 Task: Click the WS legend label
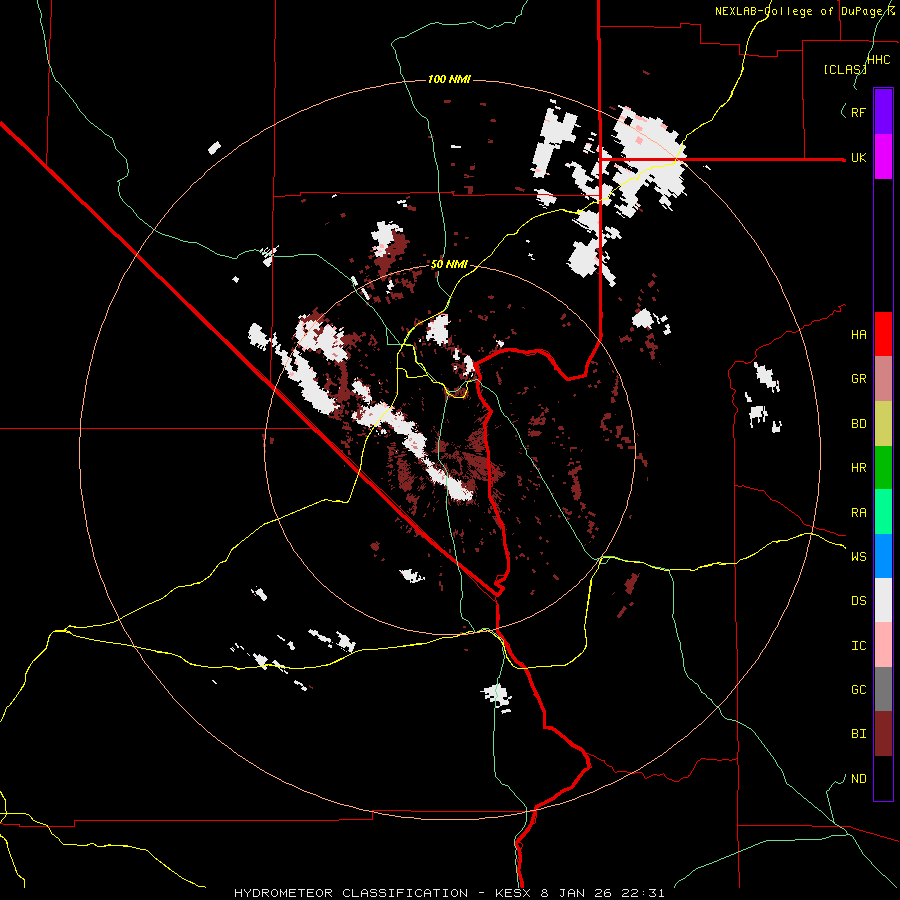(x=858, y=557)
